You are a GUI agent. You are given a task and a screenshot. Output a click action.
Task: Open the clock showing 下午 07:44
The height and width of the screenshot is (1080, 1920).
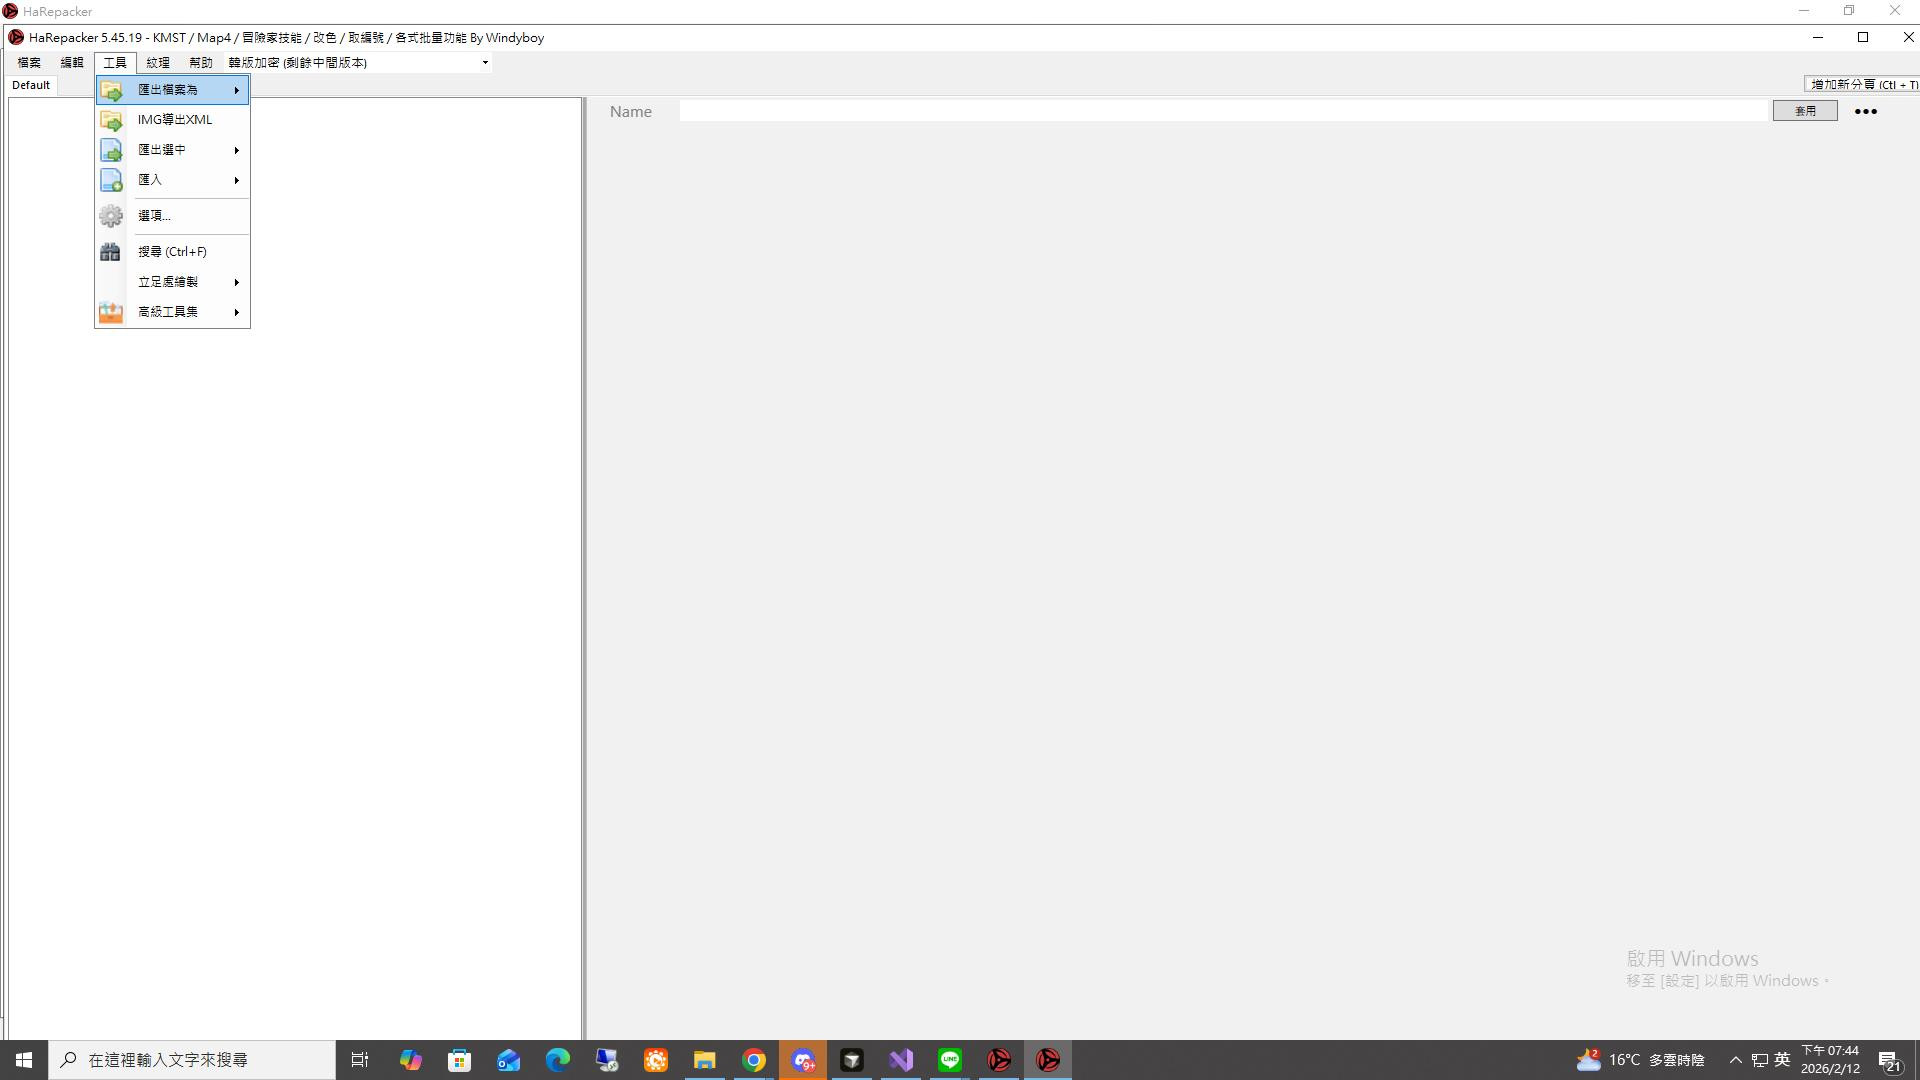coord(1830,1060)
